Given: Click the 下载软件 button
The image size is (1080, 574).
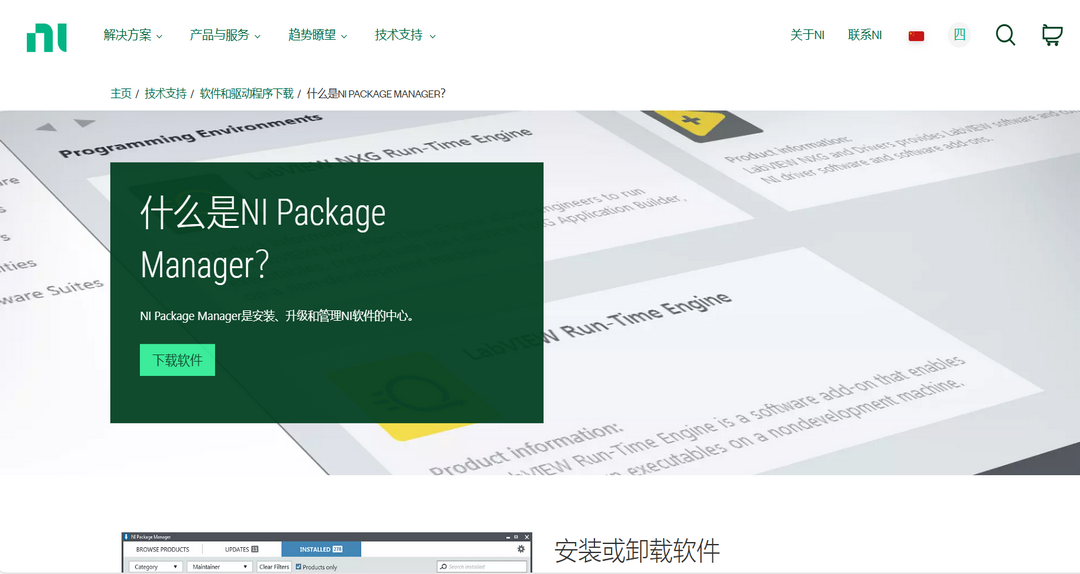Looking at the screenshot, I should pos(177,360).
